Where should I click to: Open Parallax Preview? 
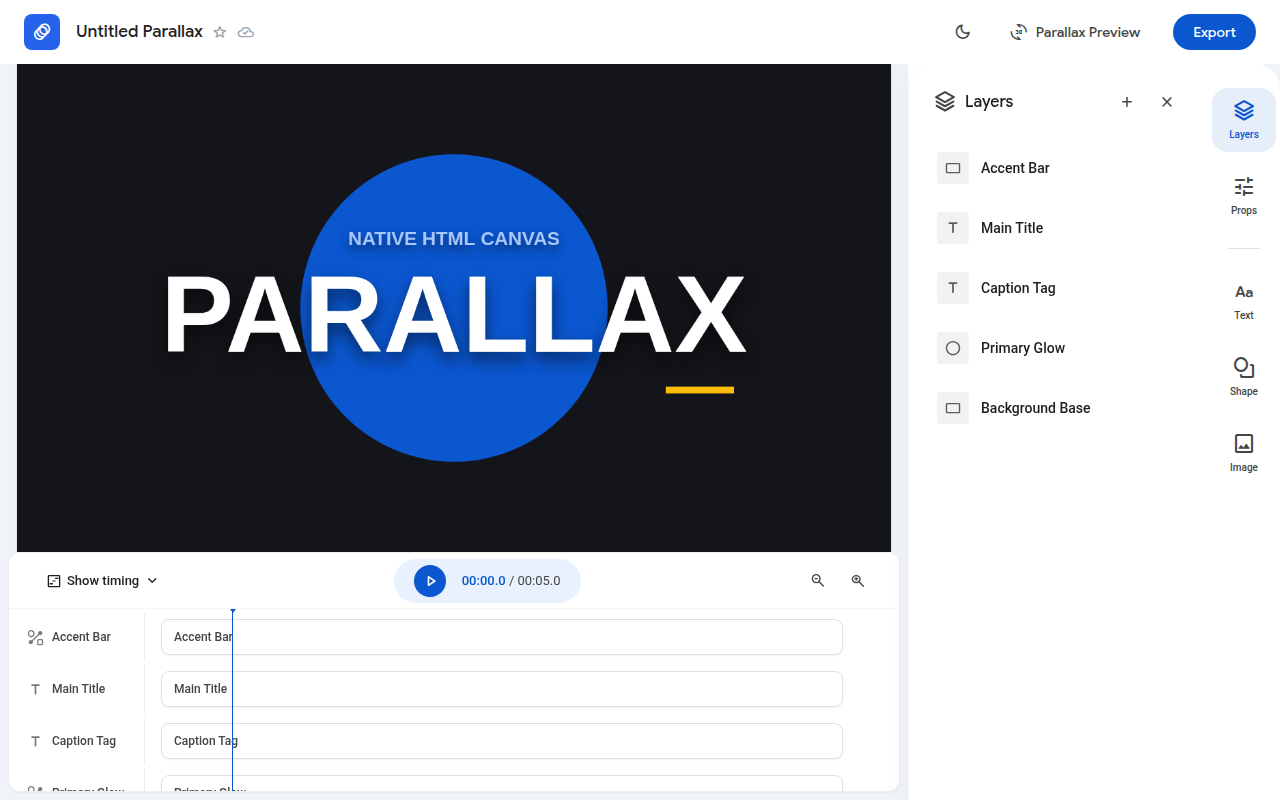pos(1075,32)
